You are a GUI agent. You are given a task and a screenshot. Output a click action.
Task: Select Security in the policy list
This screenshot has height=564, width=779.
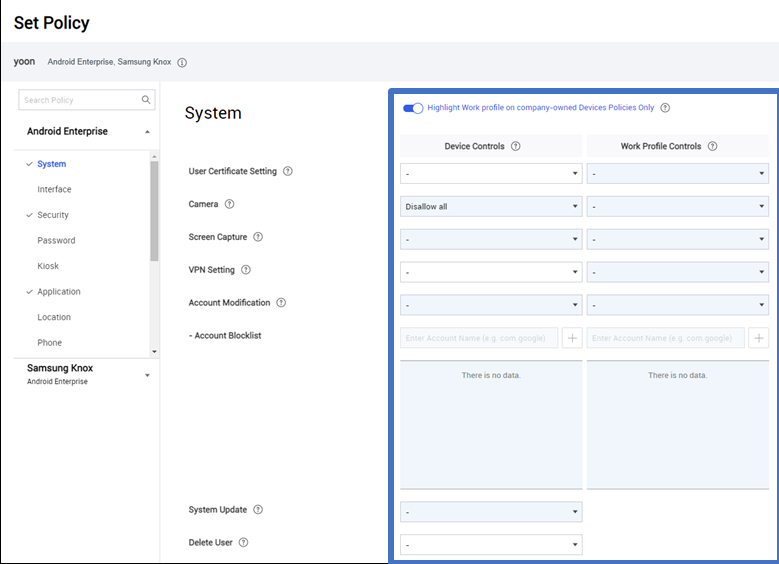tap(53, 215)
